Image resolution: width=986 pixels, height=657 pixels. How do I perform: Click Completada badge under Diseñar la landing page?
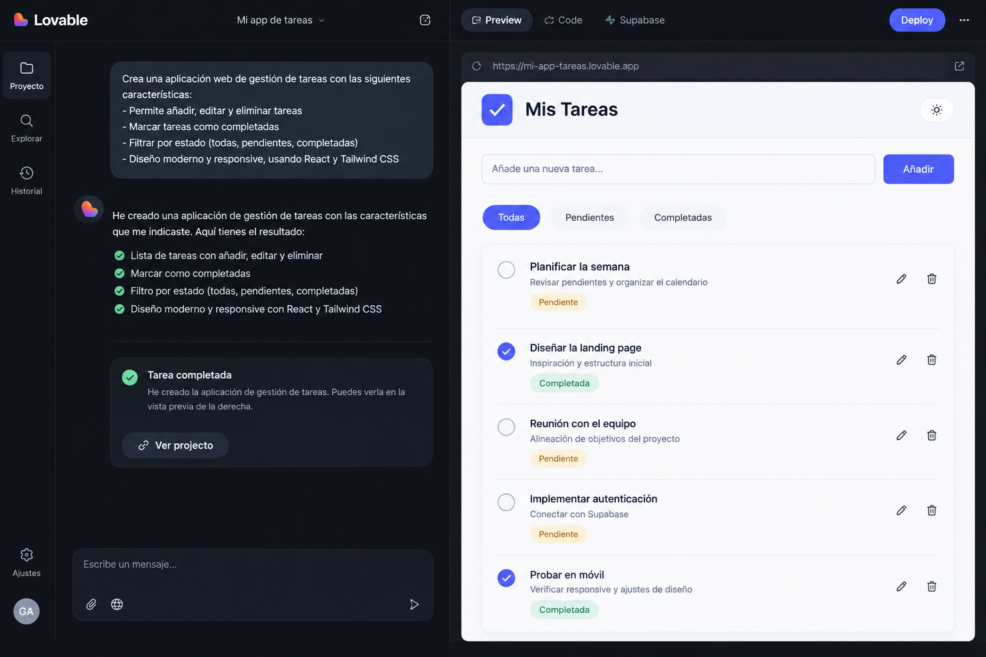point(564,383)
